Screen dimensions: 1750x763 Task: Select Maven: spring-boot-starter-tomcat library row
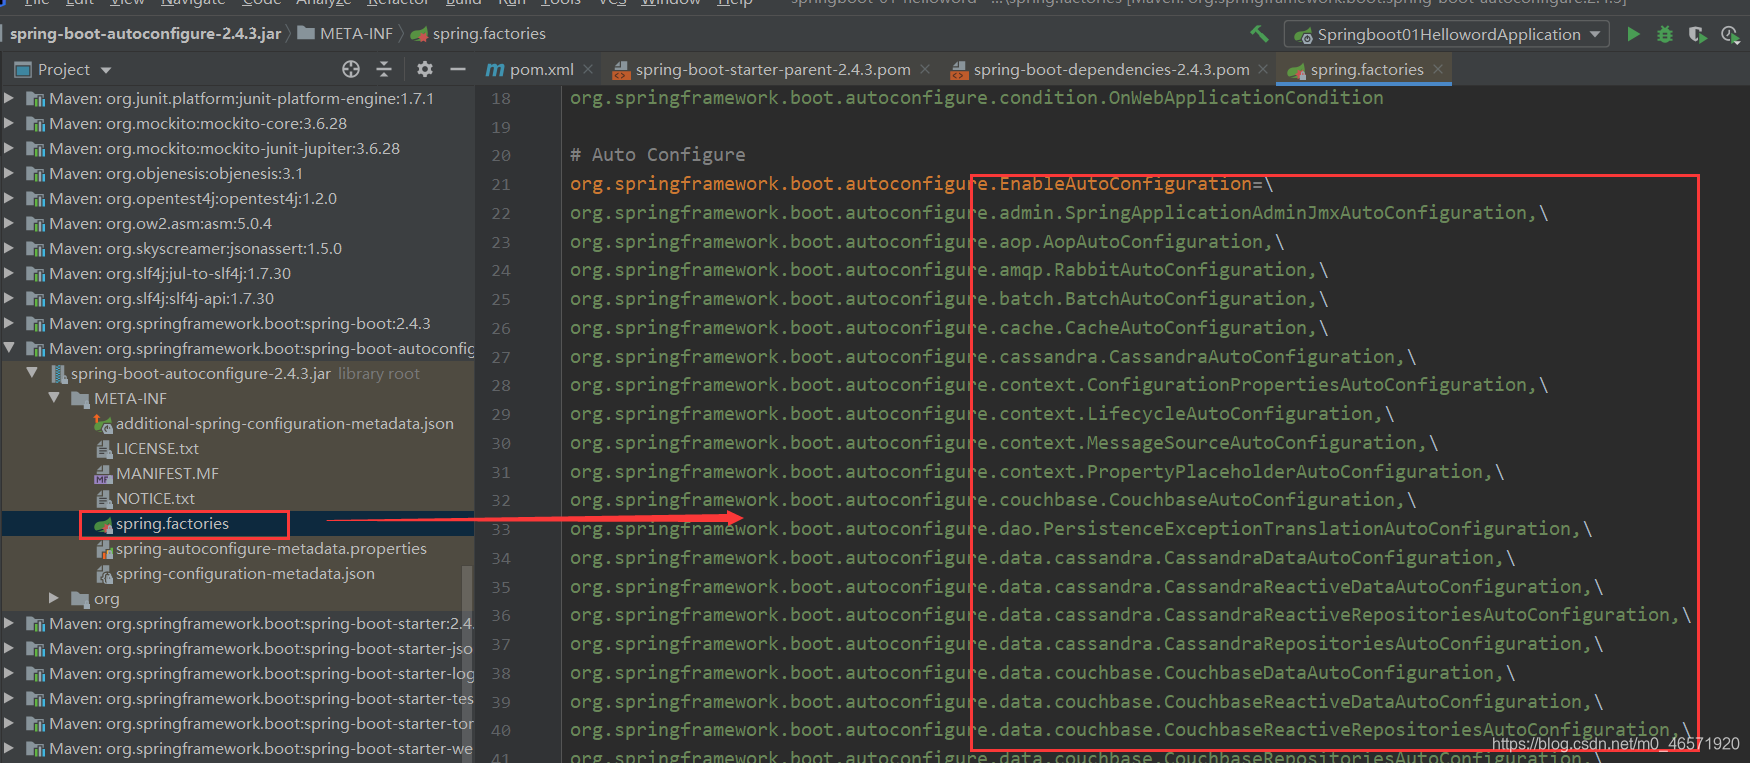[238, 724]
